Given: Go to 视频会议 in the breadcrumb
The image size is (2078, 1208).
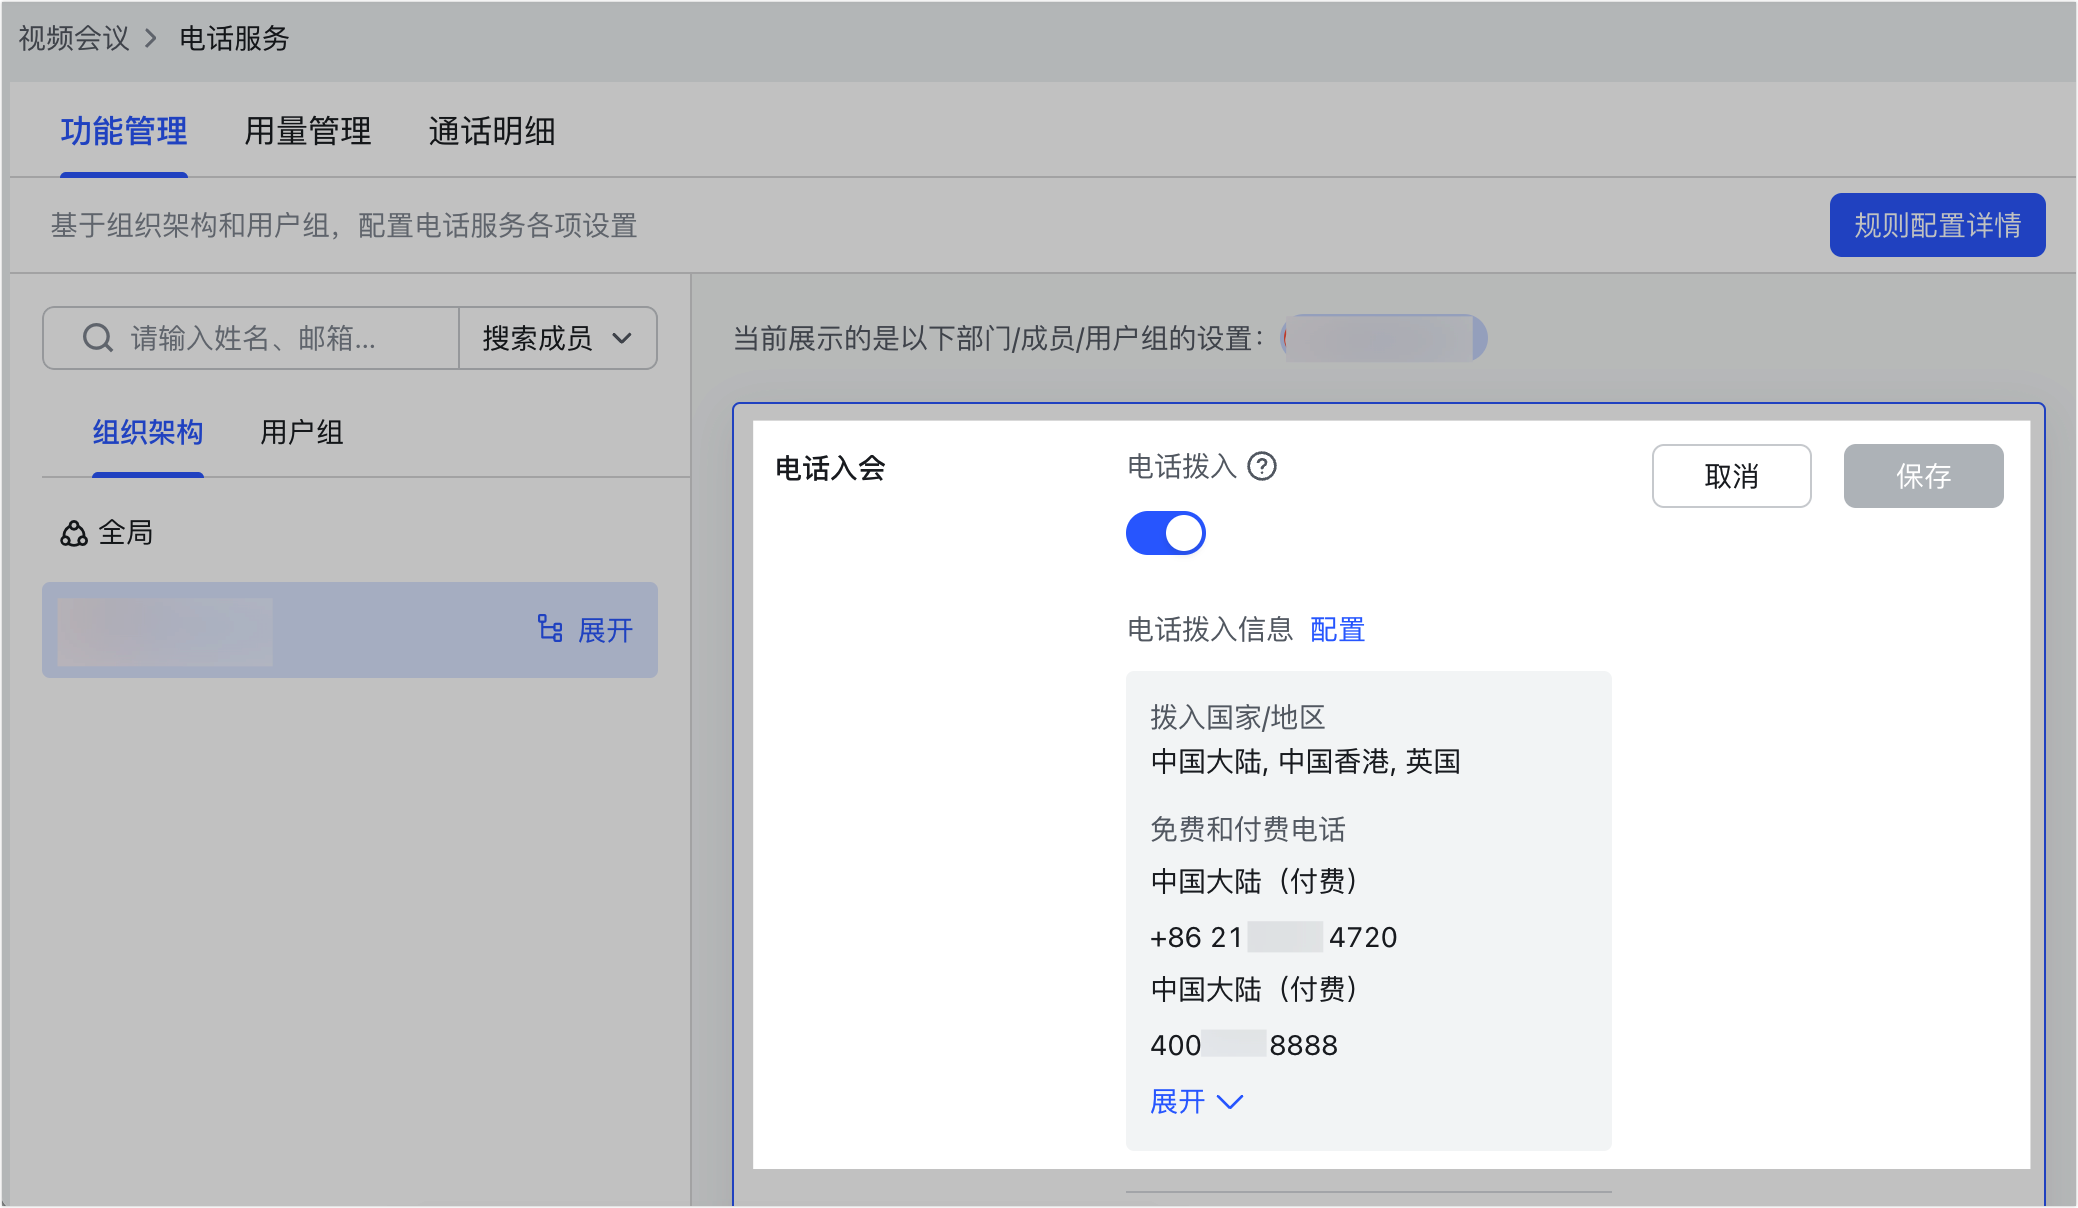Looking at the screenshot, I should [74, 38].
